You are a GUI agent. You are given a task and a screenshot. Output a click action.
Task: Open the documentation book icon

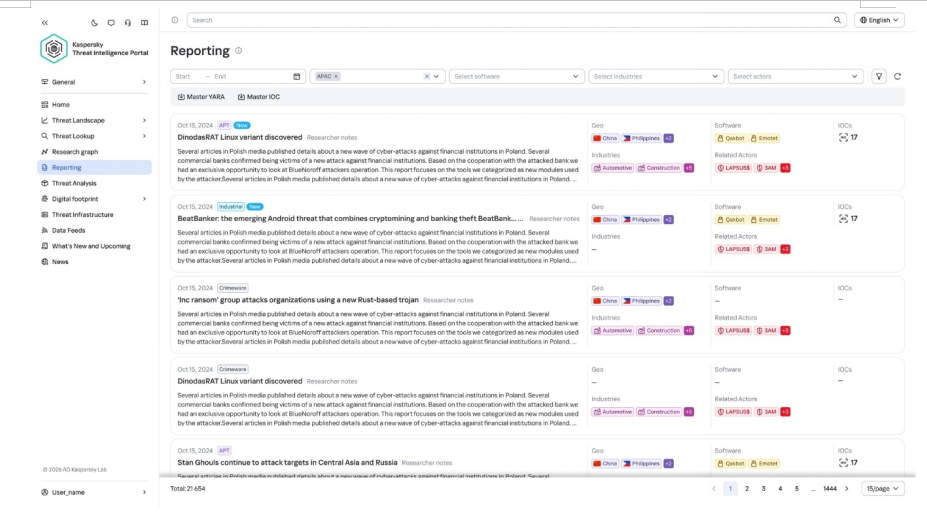pyautogui.click(x=144, y=22)
